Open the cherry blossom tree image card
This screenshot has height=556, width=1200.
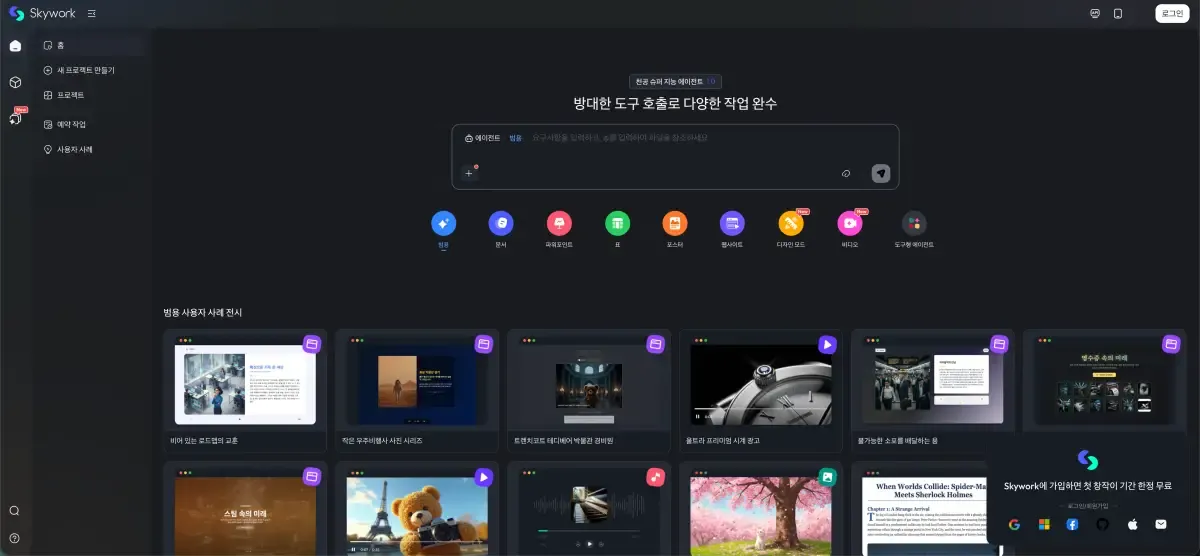(x=761, y=508)
